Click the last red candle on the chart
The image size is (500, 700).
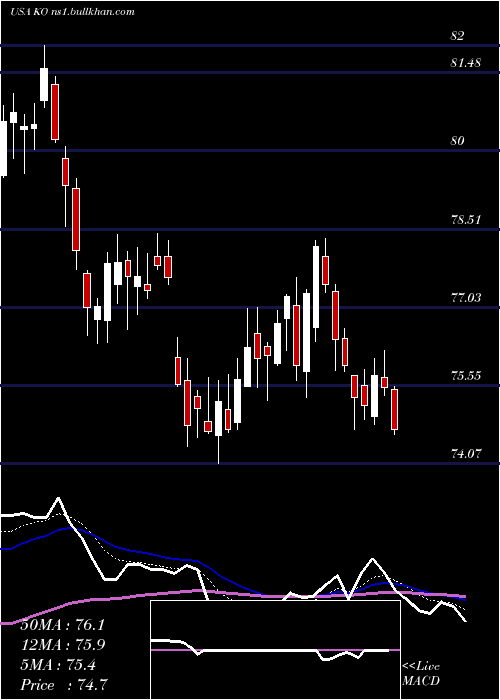click(x=395, y=409)
